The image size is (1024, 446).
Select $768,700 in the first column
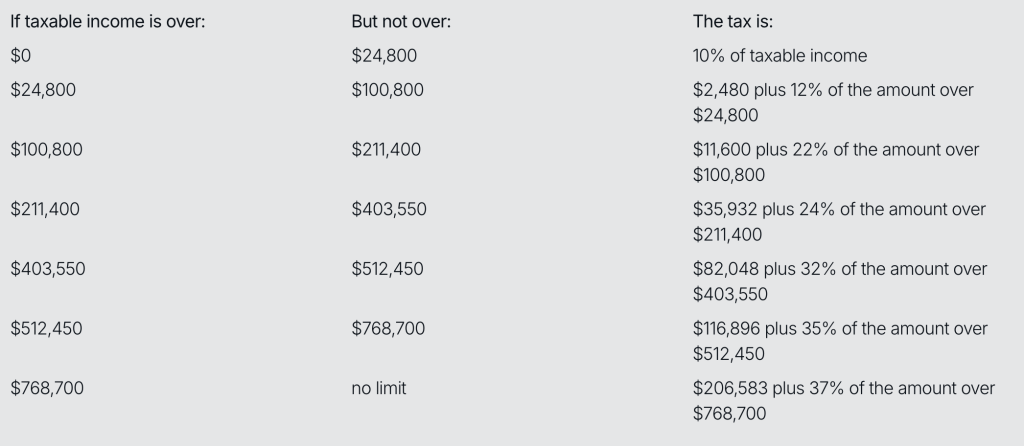click(x=47, y=388)
